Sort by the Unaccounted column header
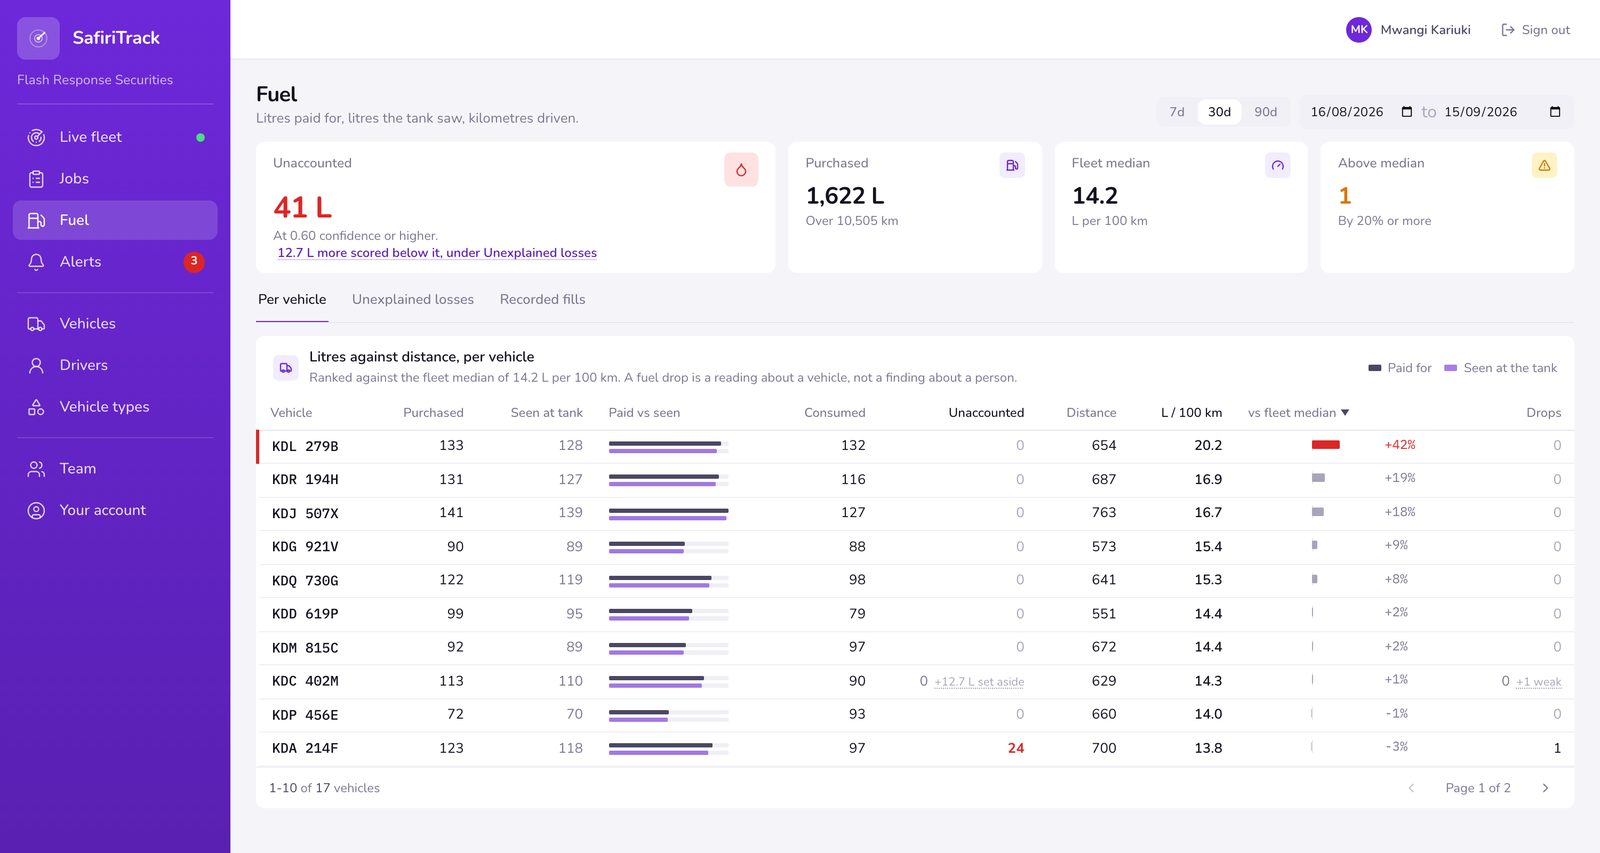Screen dimensions: 1600x853 point(986,413)
